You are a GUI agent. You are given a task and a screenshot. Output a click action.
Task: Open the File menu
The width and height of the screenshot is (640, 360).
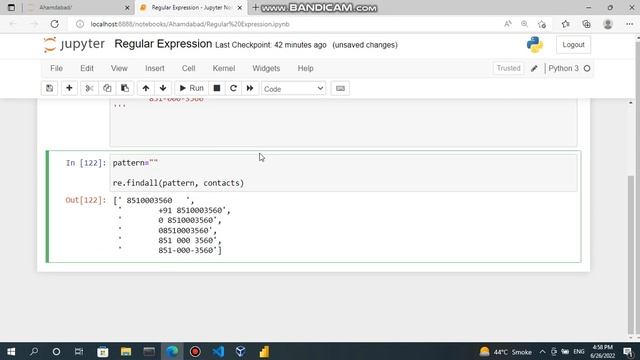56,69
